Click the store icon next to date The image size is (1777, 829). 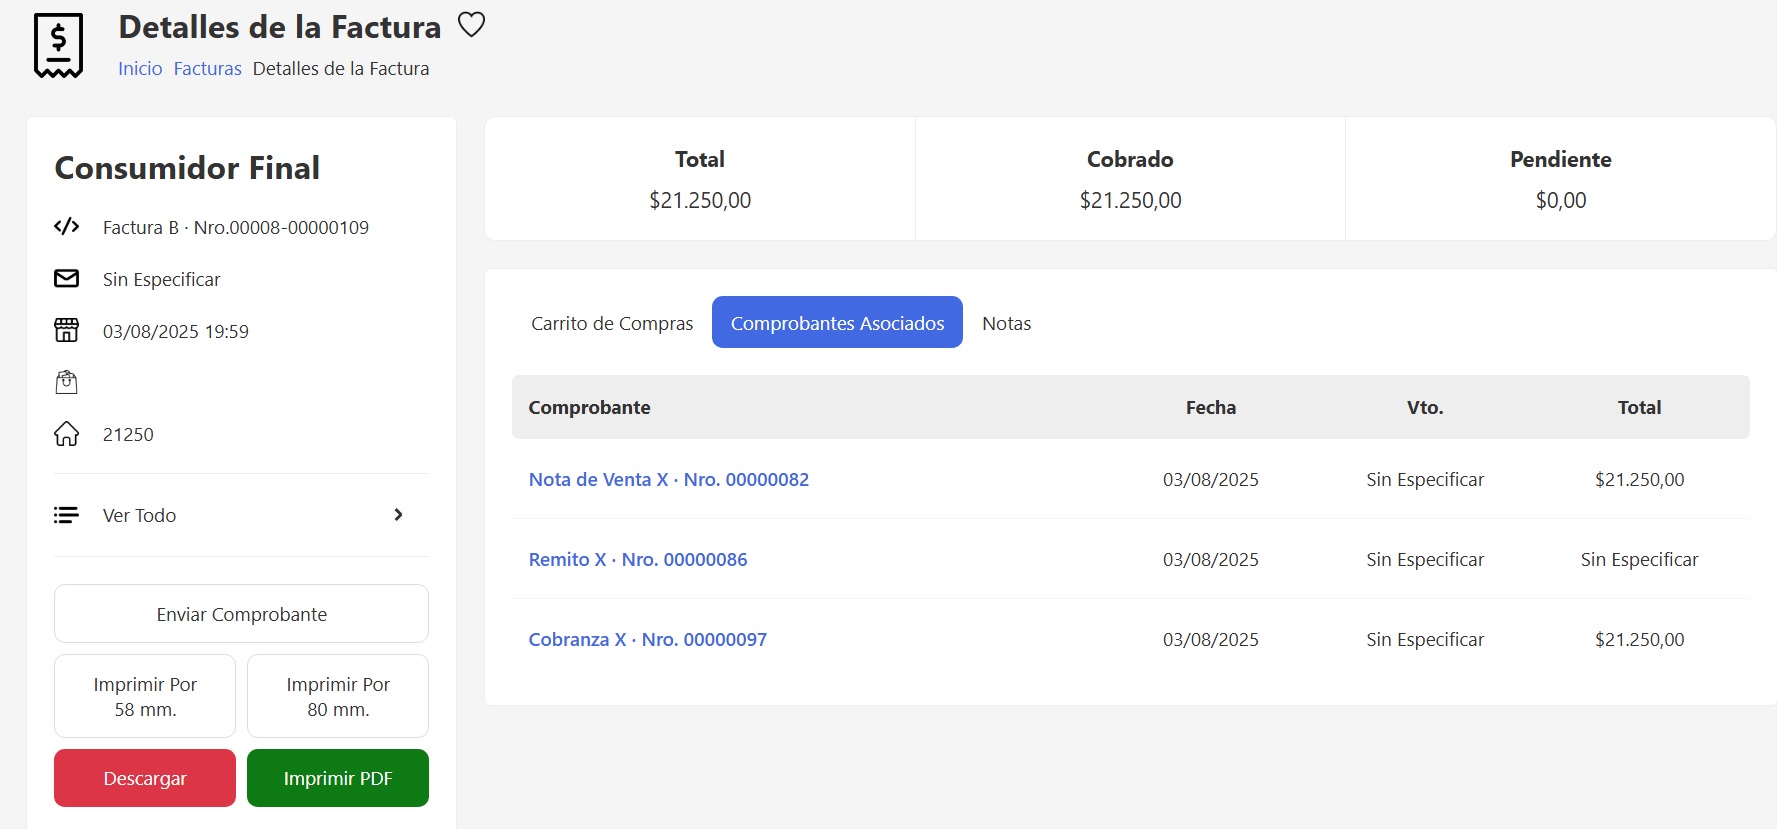[x=66, y=331]
